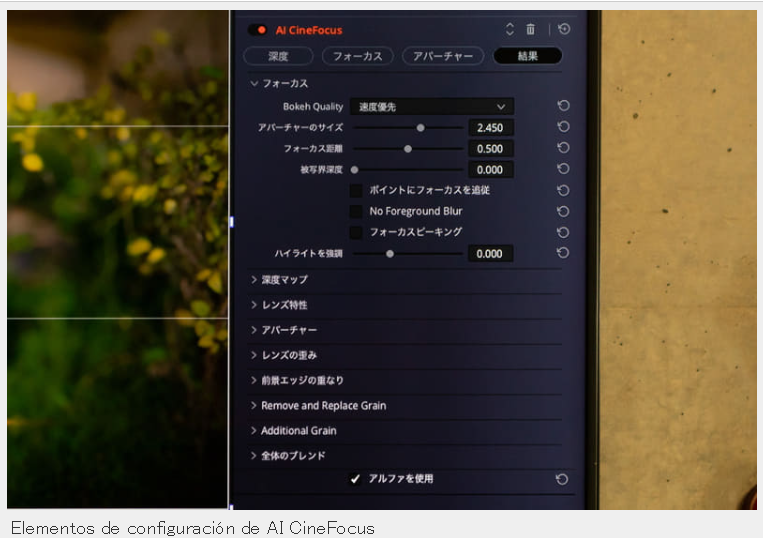Reset the Bokeh Quality setting

(563, 106)
